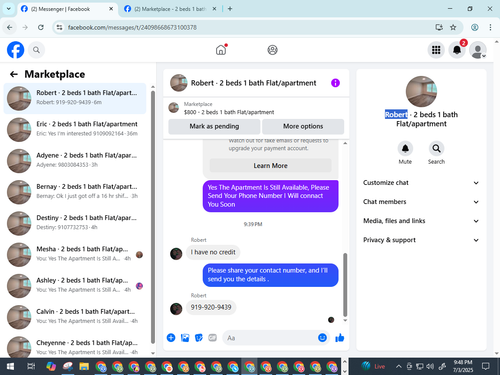Show hidden system tray icons chevron
The height and width of the screenshot is (375, 500).
tap(398, 367)
